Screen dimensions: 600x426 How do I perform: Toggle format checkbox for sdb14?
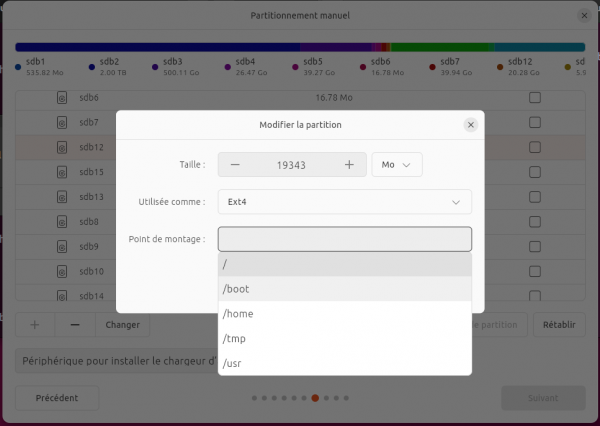click(x=535, y=295)
